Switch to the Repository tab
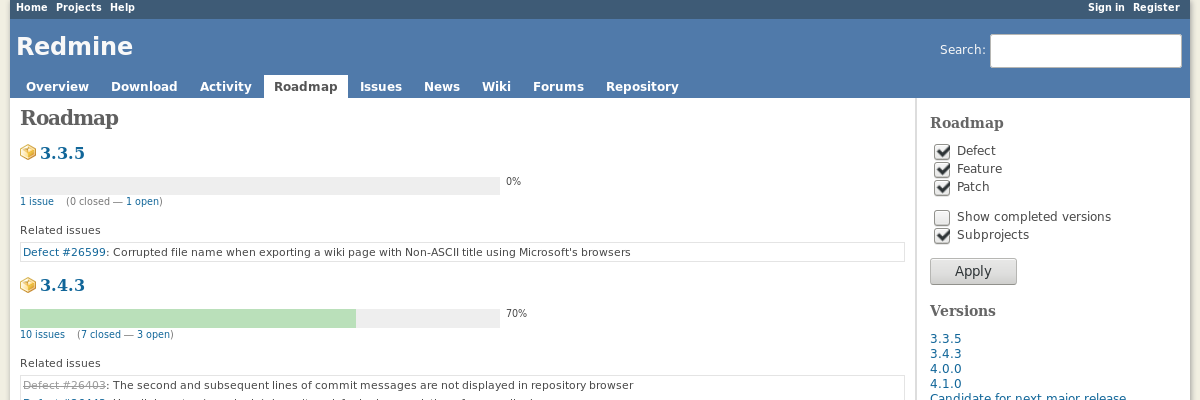The width and height of the screenshot is (1200, 400). 642,86
